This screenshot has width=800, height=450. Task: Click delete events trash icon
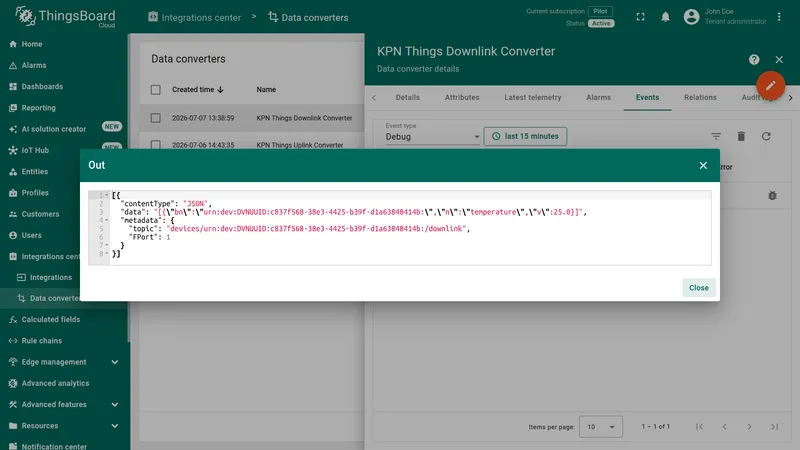point(741,136)
